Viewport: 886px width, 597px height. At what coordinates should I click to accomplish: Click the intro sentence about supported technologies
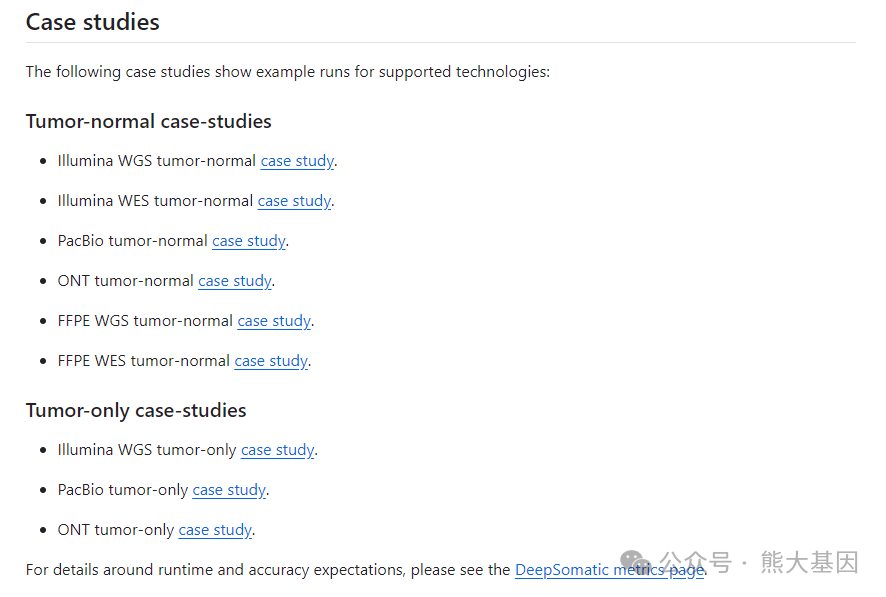tap(288, 72)
